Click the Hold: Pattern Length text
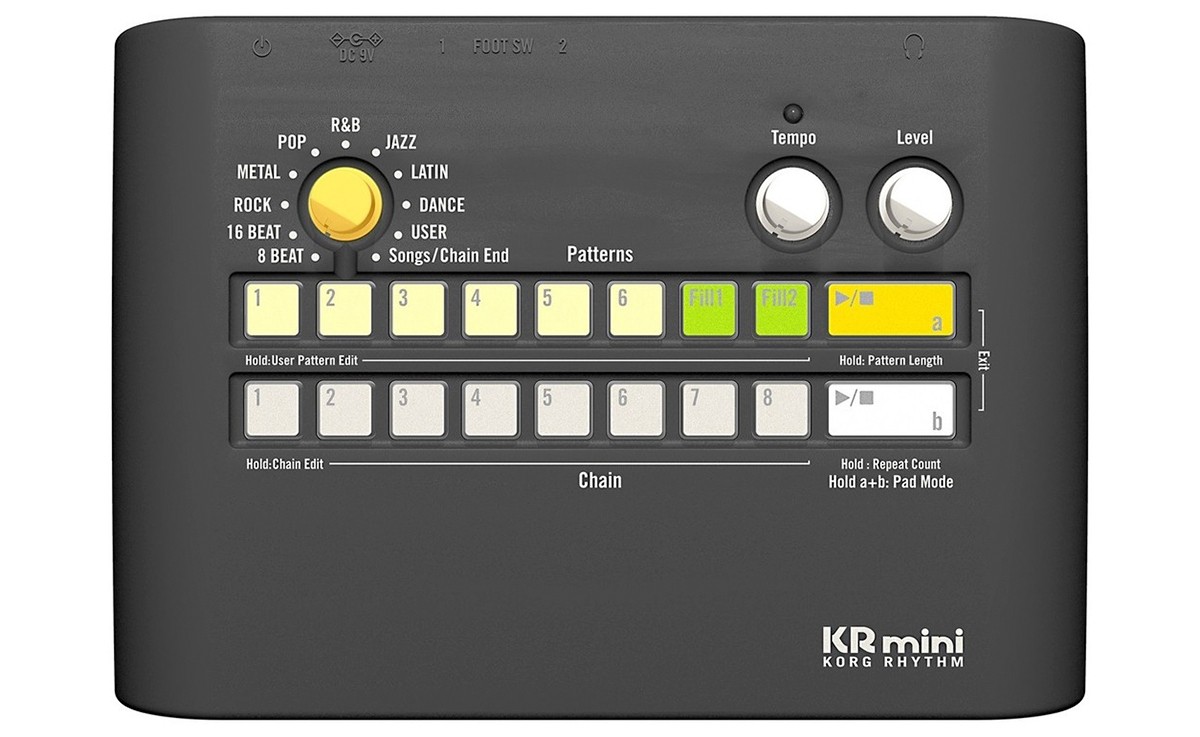The width and height of the screenshot is (1200, 737). tap(891, 360)
